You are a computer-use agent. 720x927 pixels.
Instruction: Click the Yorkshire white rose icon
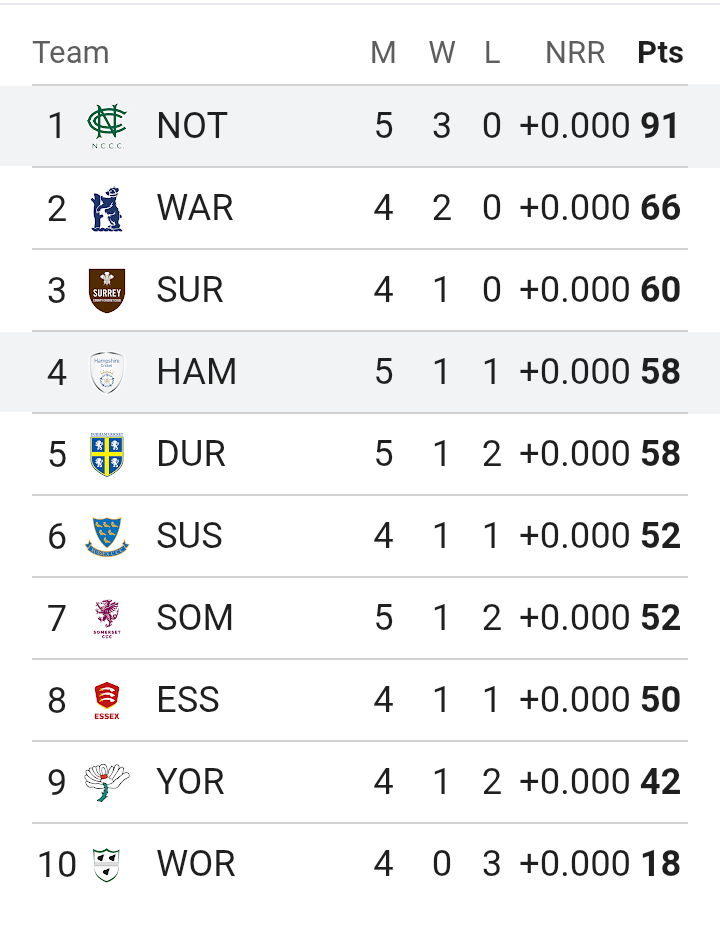(x=107, y=782)
